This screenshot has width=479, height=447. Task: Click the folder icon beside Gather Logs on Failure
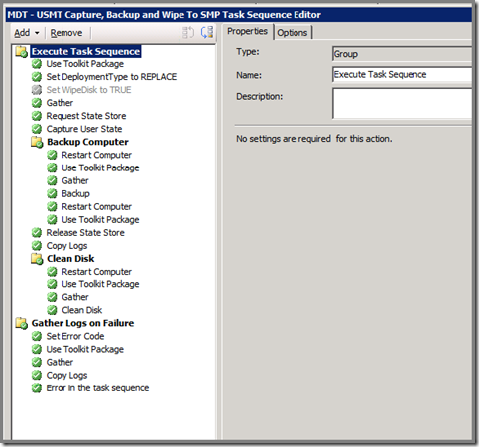[22, 323]
